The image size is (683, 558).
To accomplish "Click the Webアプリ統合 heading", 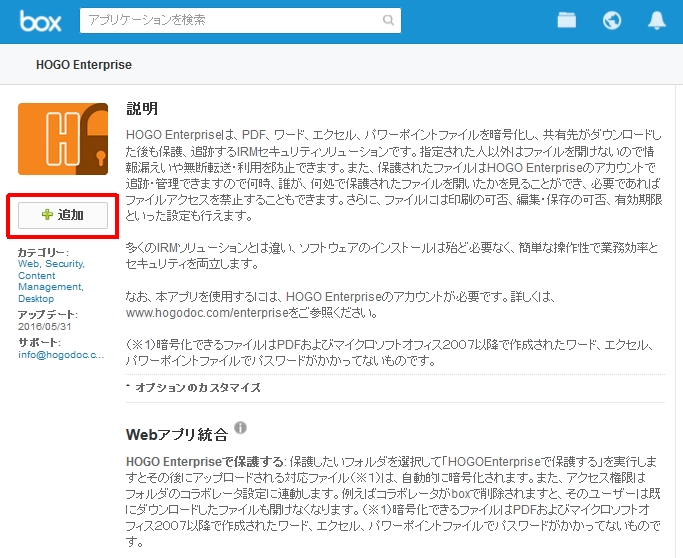I will tap(177, 434).
